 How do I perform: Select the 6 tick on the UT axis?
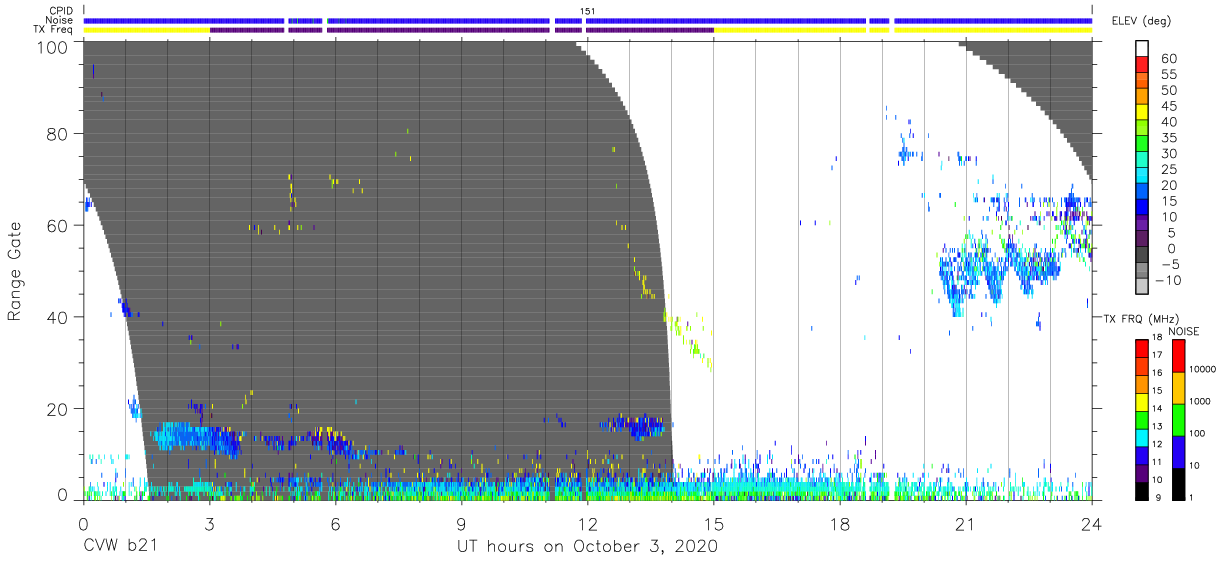click(335, 524)
